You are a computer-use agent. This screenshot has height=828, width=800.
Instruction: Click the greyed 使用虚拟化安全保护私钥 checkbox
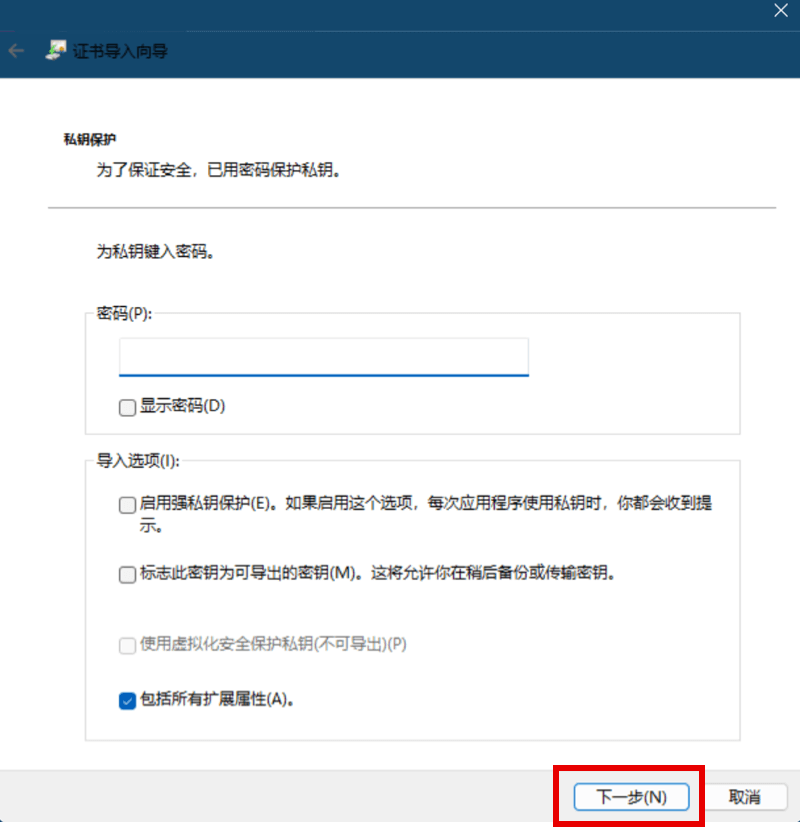(x=127, y=645)
